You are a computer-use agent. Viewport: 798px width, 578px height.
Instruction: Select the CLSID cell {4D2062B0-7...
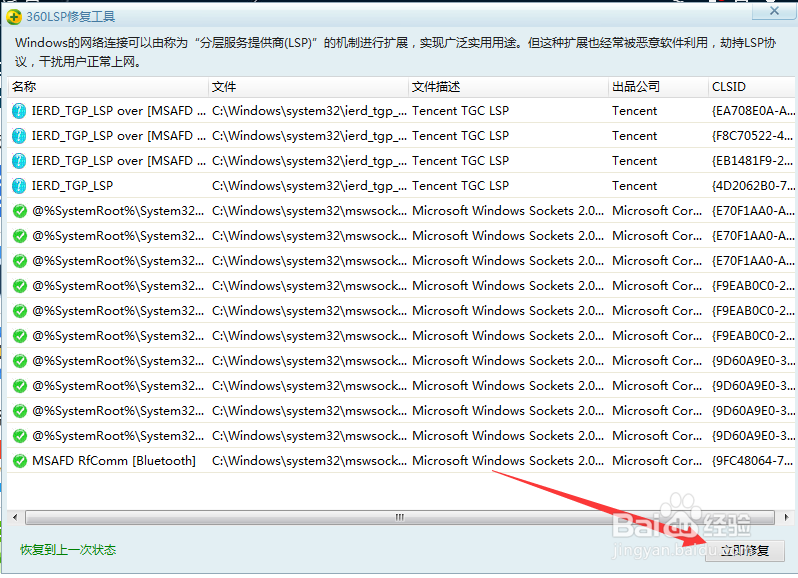753,185
